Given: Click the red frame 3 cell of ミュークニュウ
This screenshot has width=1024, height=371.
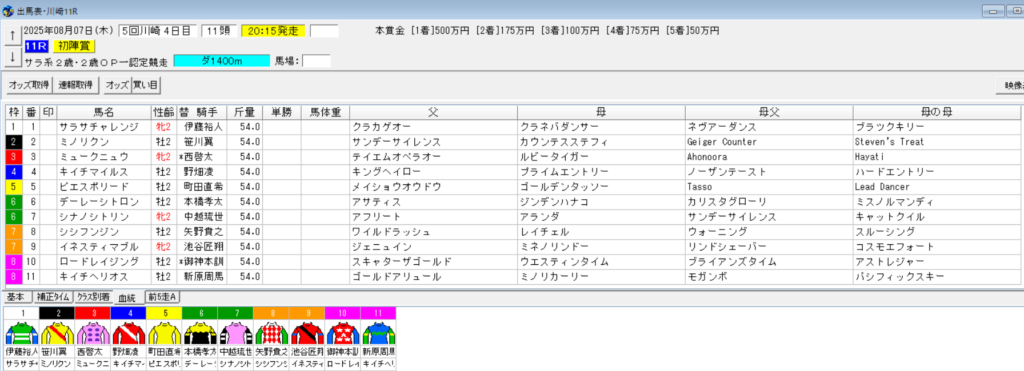Looking at the screenshot, I should click(14, 156).
